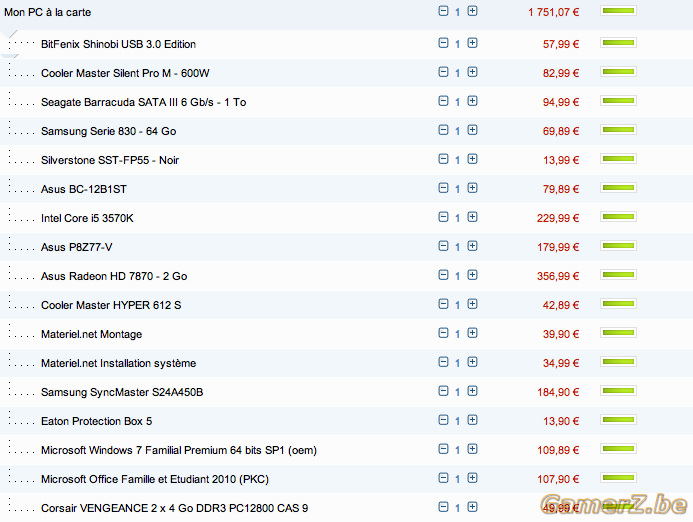Select Cooler Master Silent Pro M - 600W row
This screenshot has width=693, height=522.
pos(346,73)
